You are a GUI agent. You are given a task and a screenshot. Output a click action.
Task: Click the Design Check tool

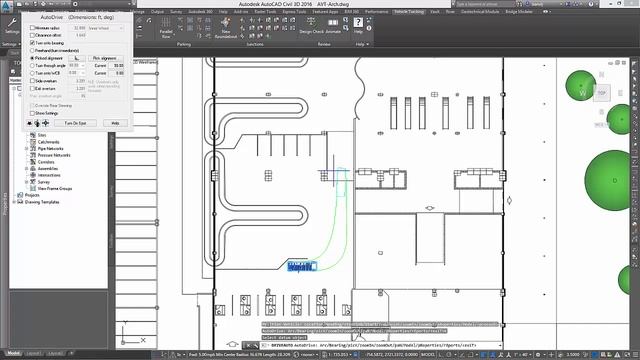click(311, 25)
